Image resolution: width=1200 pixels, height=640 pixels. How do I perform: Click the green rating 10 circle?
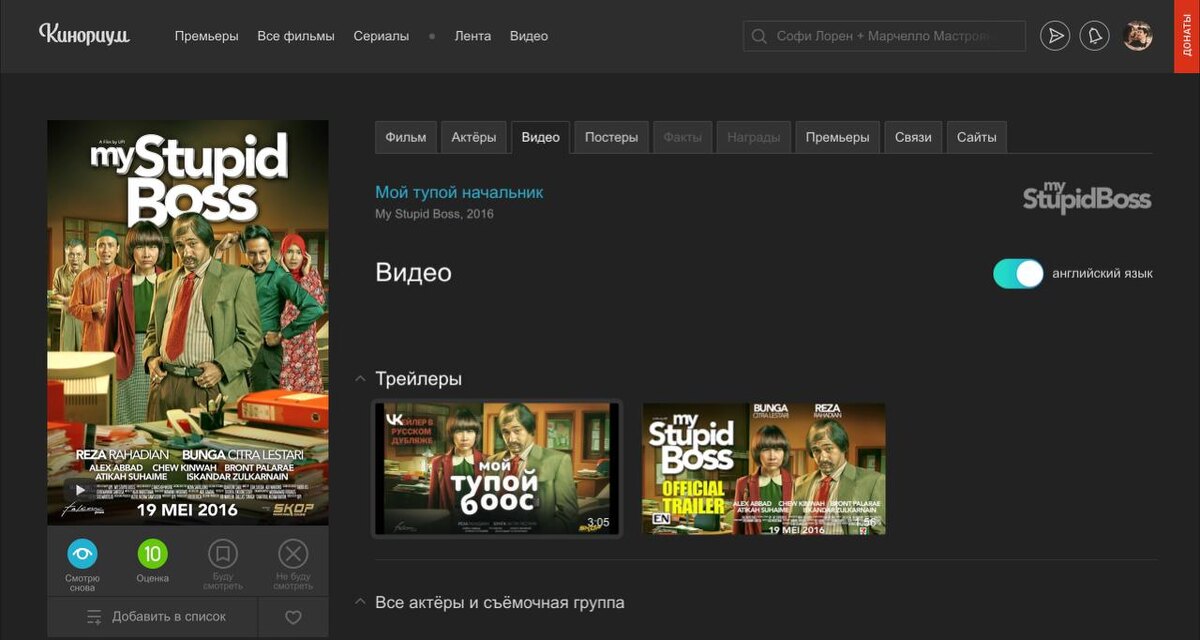pos(152,553)
